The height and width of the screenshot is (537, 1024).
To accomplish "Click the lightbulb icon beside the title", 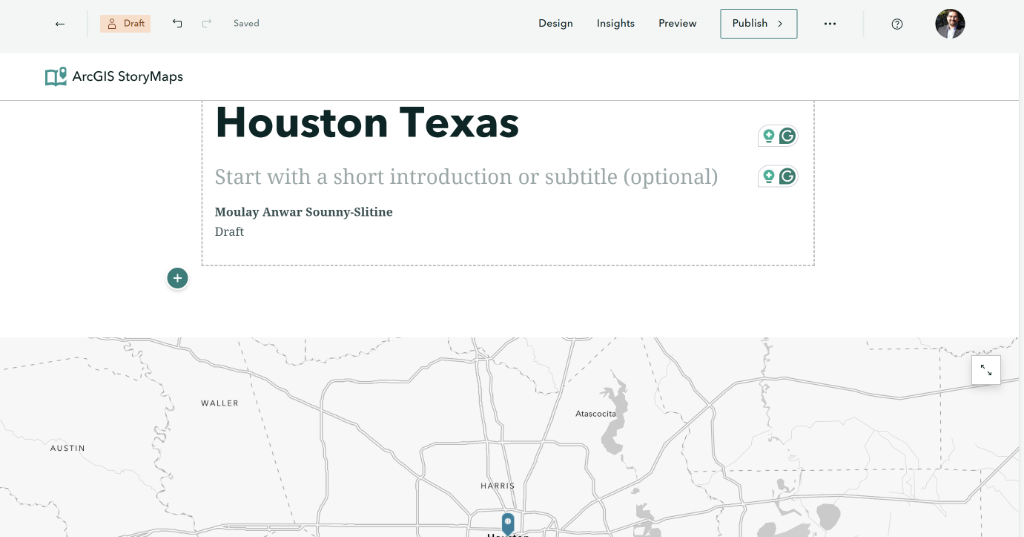I will [x=769, y=136].
